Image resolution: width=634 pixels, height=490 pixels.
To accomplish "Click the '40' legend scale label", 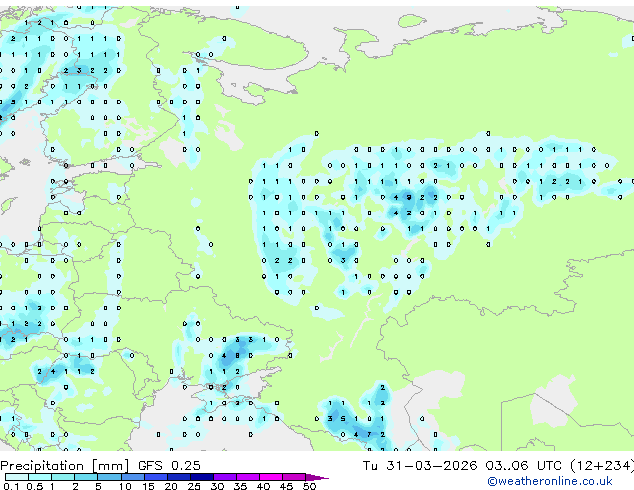I will click(263, 486).
